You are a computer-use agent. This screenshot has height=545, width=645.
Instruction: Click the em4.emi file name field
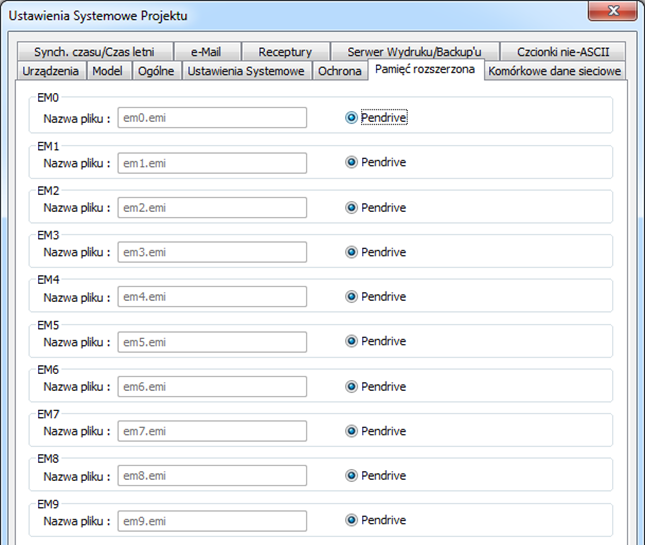tap(212, 297)
